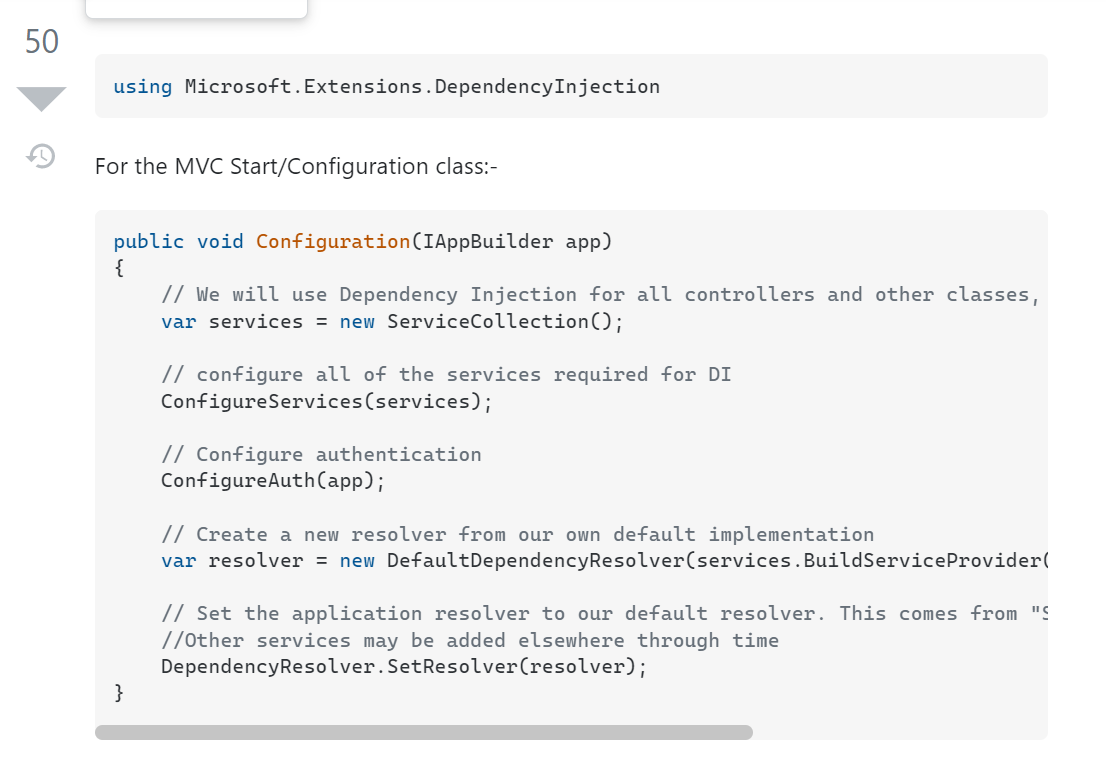Open the post activity history icon
Image resolution: width=1106 pixels, height=768 pixels.
tap(41, 156)
